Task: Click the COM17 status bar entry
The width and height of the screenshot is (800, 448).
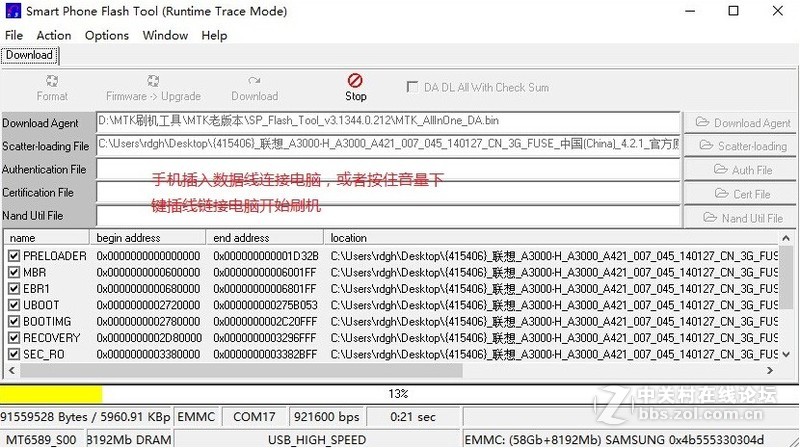Action: 254,417
